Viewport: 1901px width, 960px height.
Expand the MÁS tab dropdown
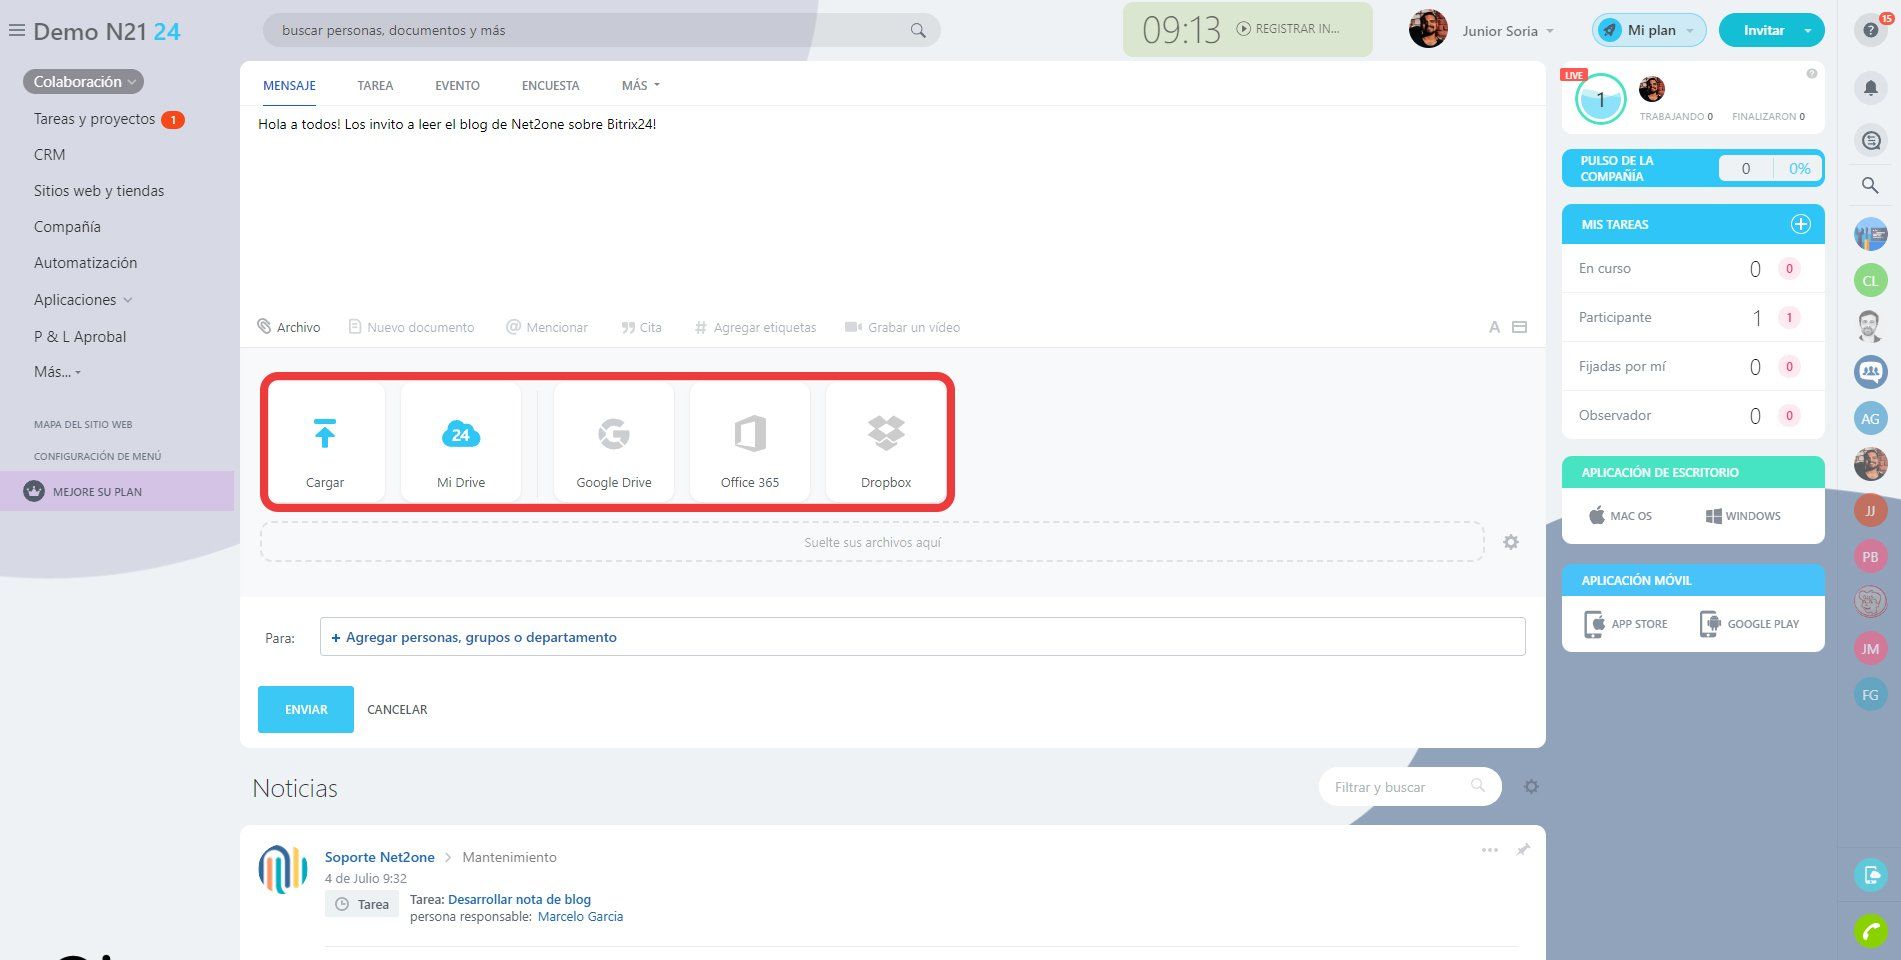[x=640, y=85]
